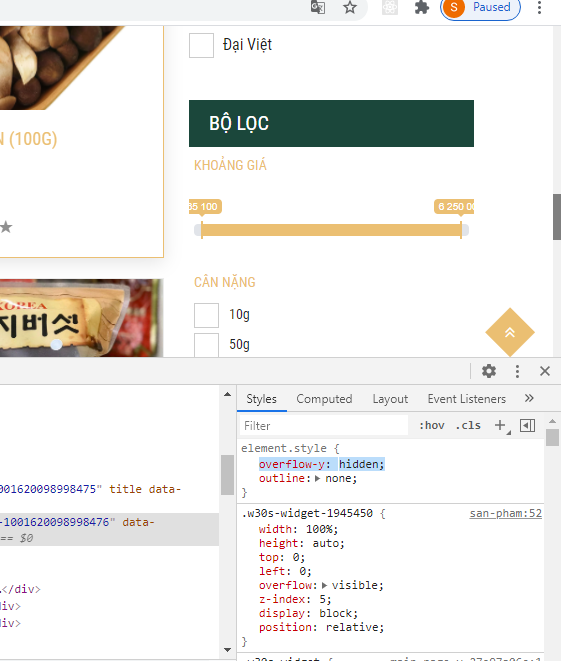The width and height of the screenshot is (561, 661).
Task: Toggle the :hov element state panel
Action: [432, 425]
